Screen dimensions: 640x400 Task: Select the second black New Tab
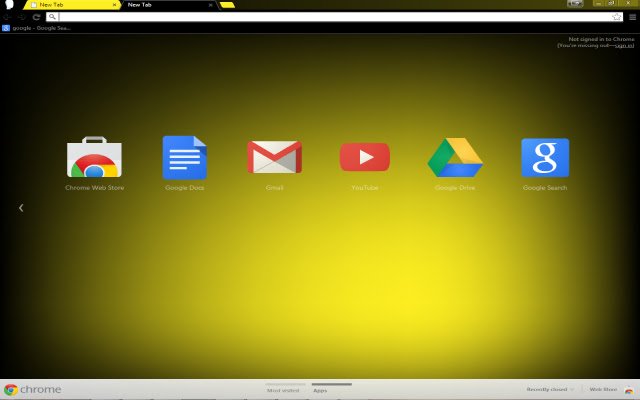tap(168, 5)
